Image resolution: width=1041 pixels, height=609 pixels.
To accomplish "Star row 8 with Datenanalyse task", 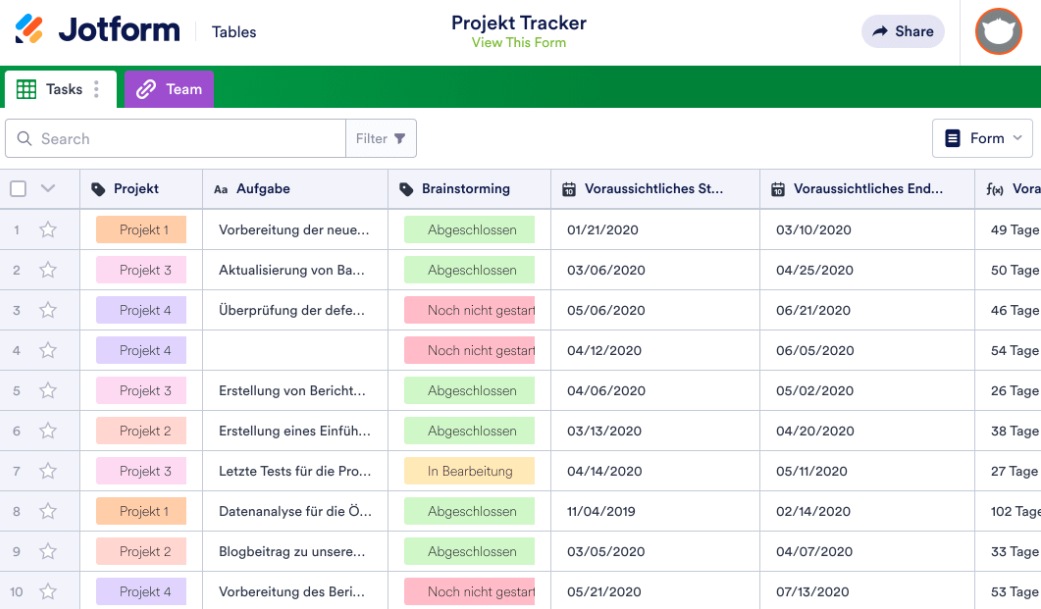I will pyautogui.click(x=47, y=511).
